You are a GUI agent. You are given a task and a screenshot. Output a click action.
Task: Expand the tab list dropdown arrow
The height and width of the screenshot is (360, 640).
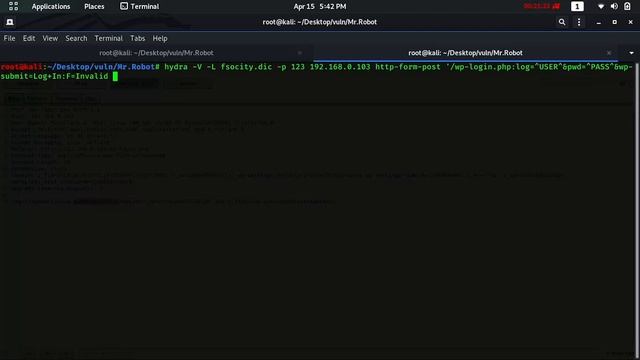coord(631,53)
